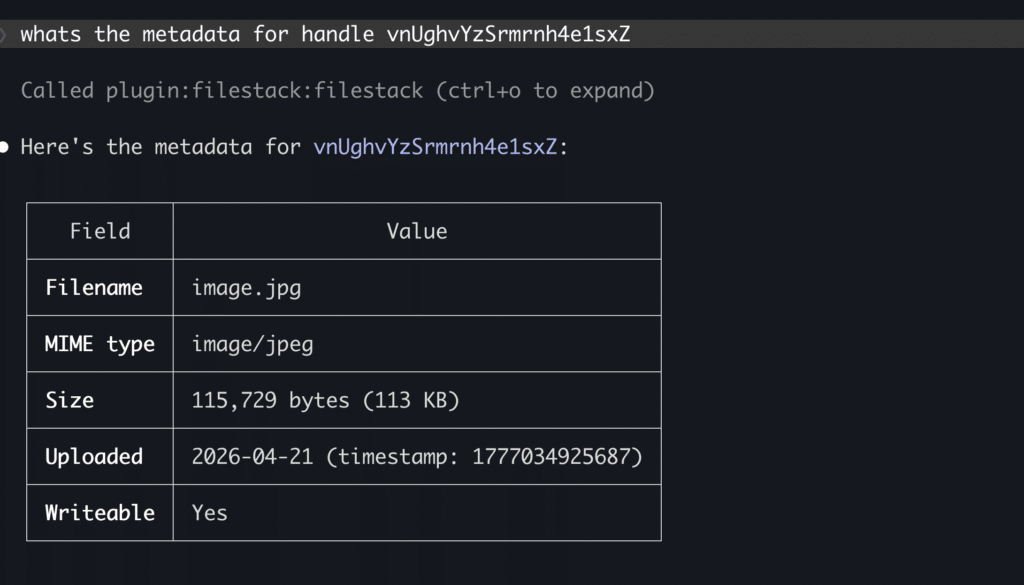The width and height of the screenshot is (1024, 585).
Task: Click 'Here's the metadata for' text
Action: click(160, 147)
